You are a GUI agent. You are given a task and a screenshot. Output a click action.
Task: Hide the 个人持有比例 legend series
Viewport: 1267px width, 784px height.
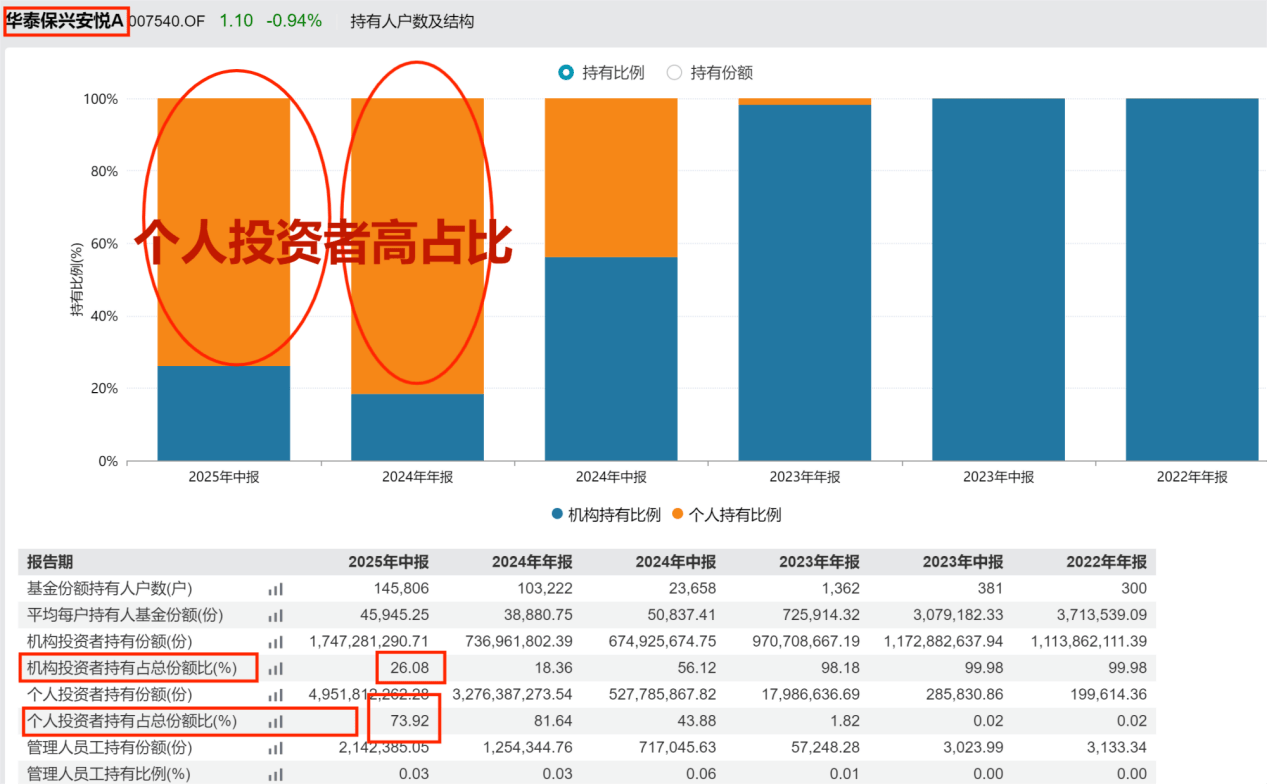(x=725, y=515)
